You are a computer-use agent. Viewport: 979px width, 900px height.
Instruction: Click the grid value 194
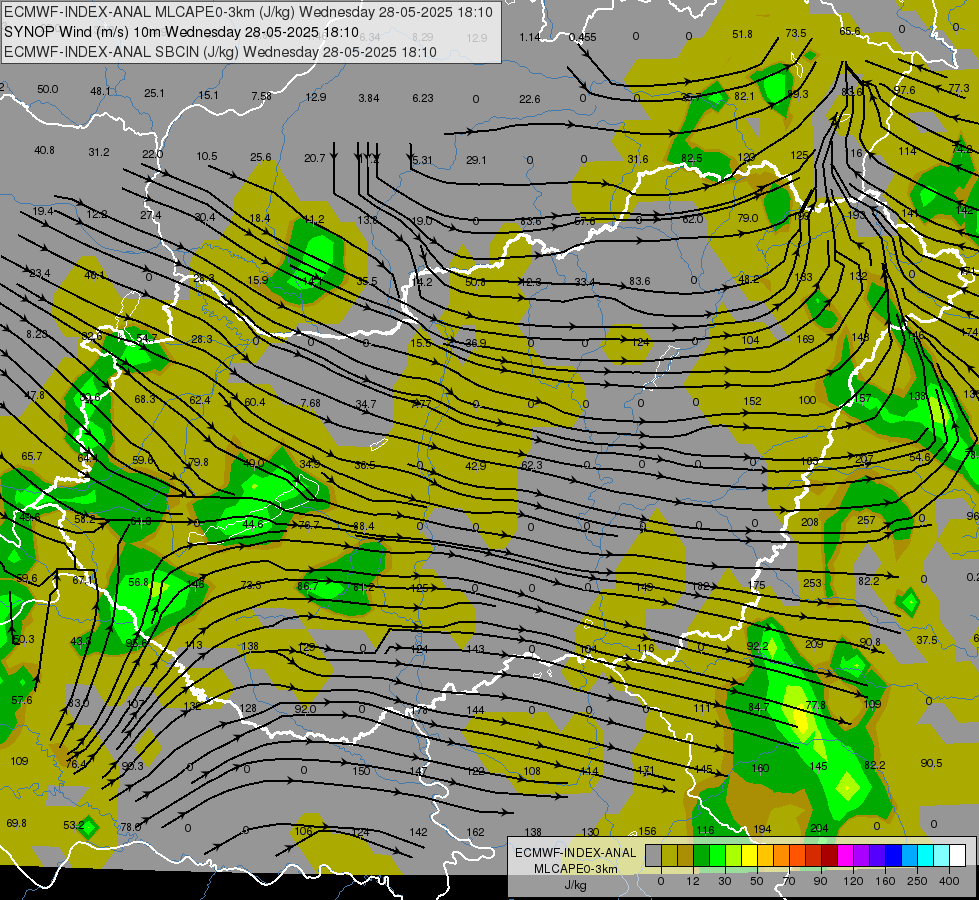point(762,829)
